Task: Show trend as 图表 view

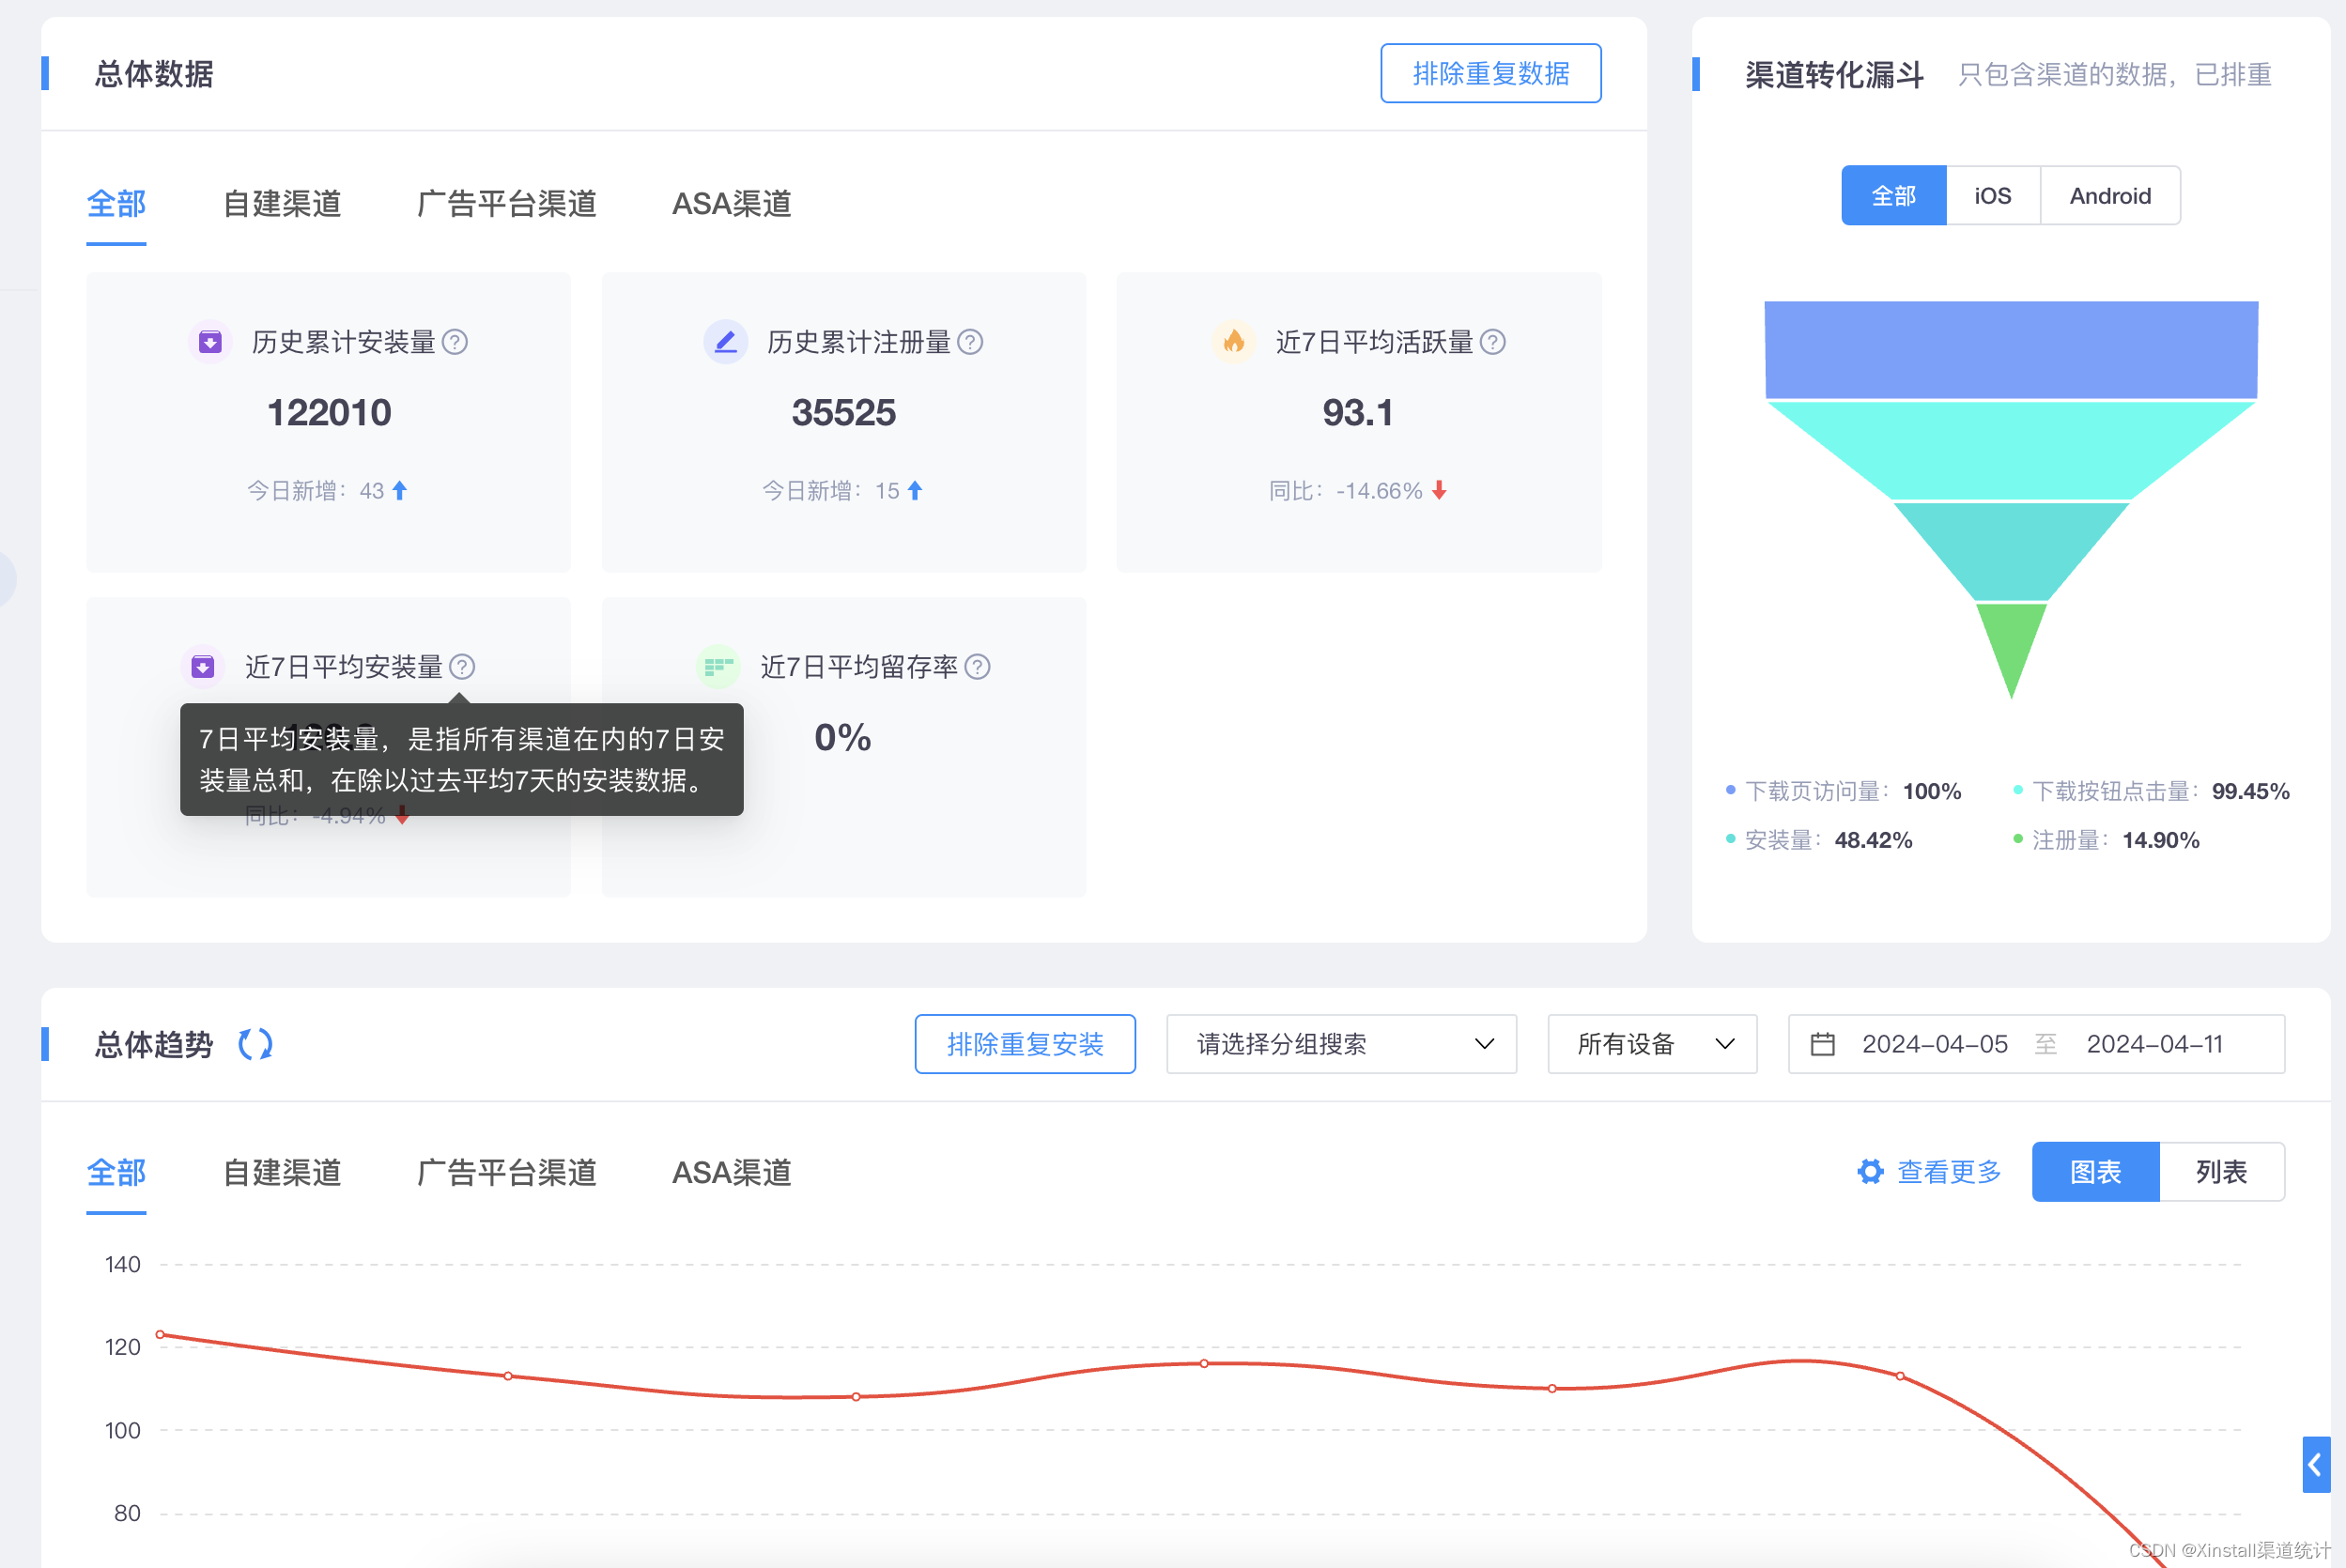Action: click(x=2095, y=1171)
